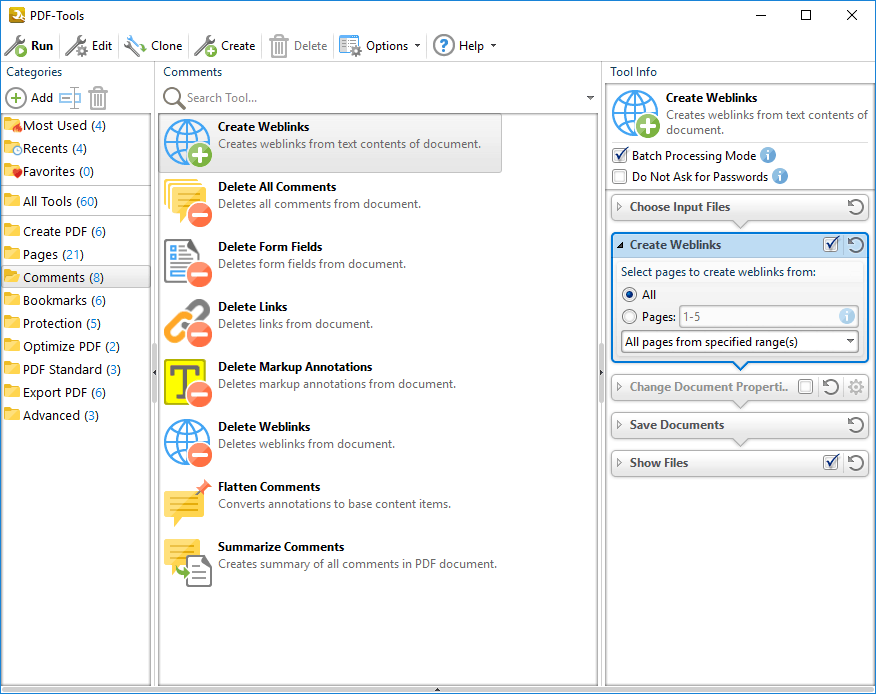
Task: Add a new category
Action: tap(29, 98)
